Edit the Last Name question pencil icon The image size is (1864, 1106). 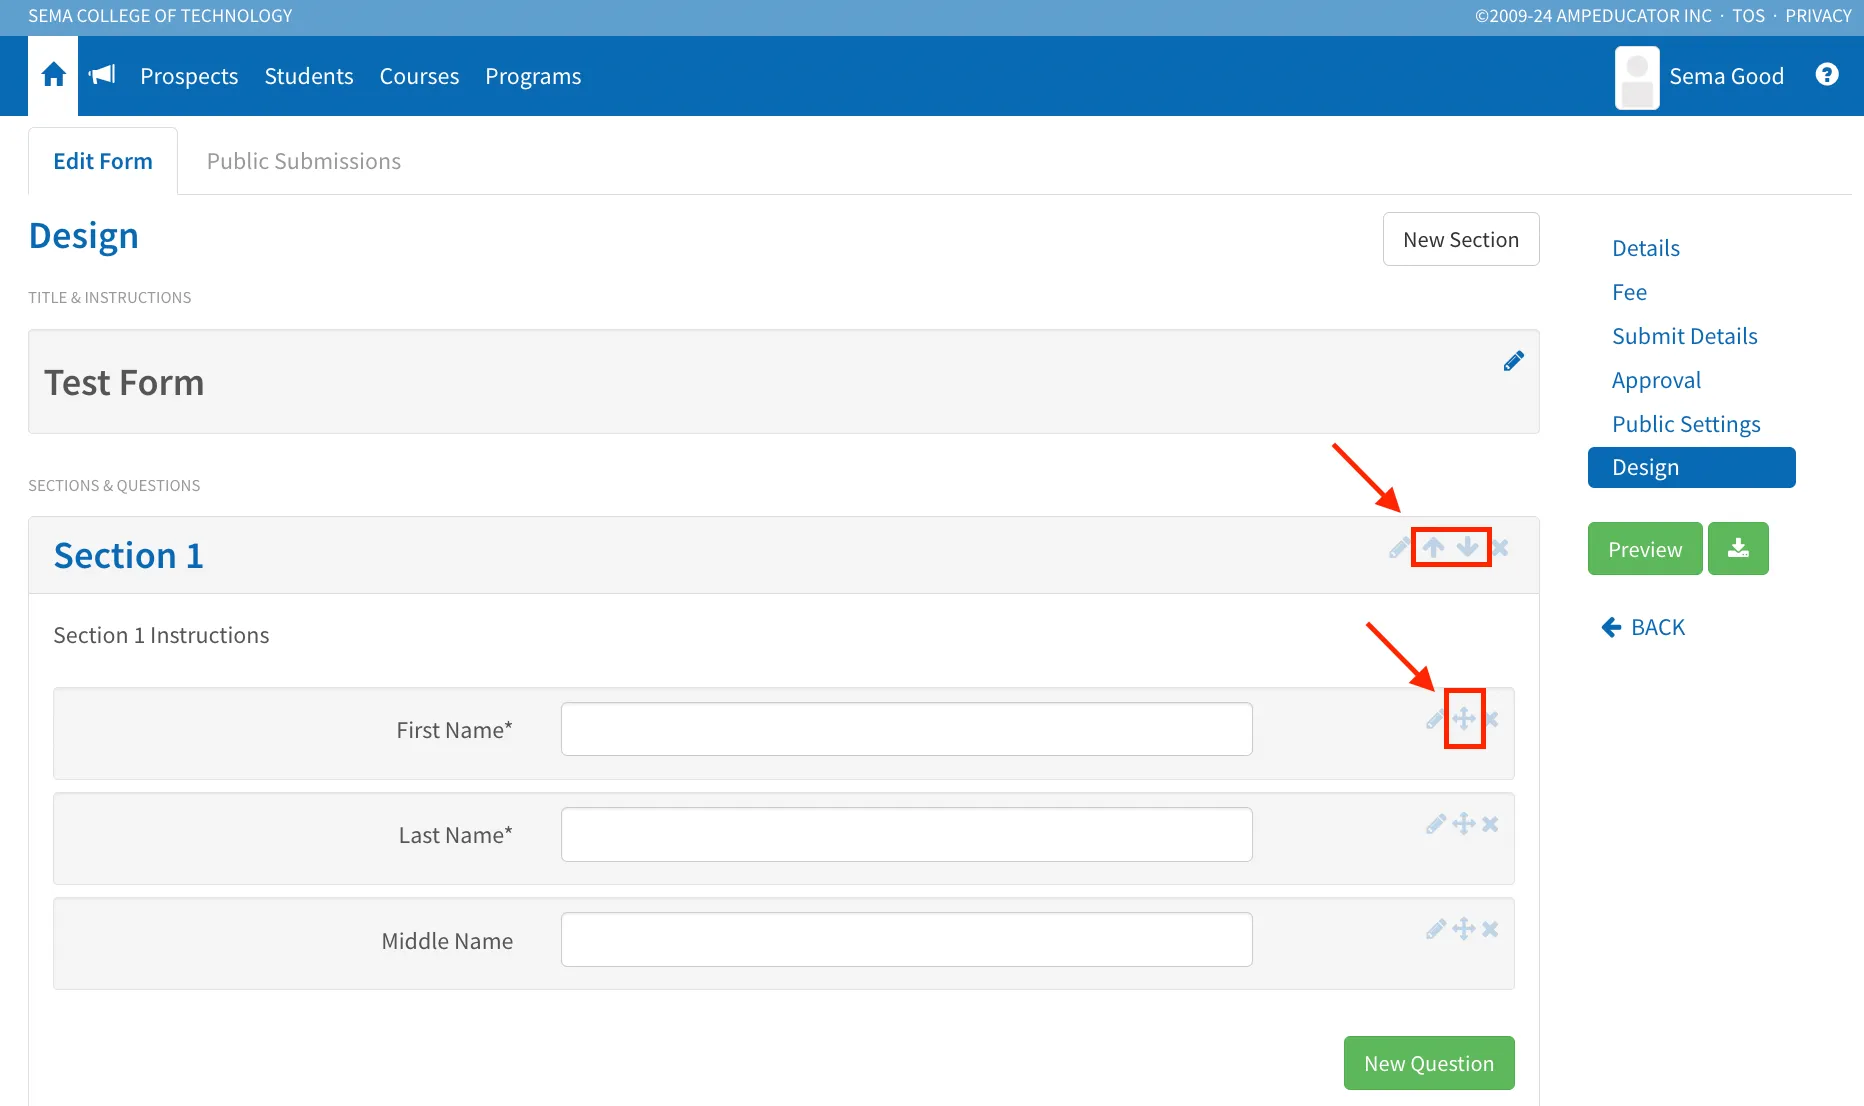point(1436,824)
